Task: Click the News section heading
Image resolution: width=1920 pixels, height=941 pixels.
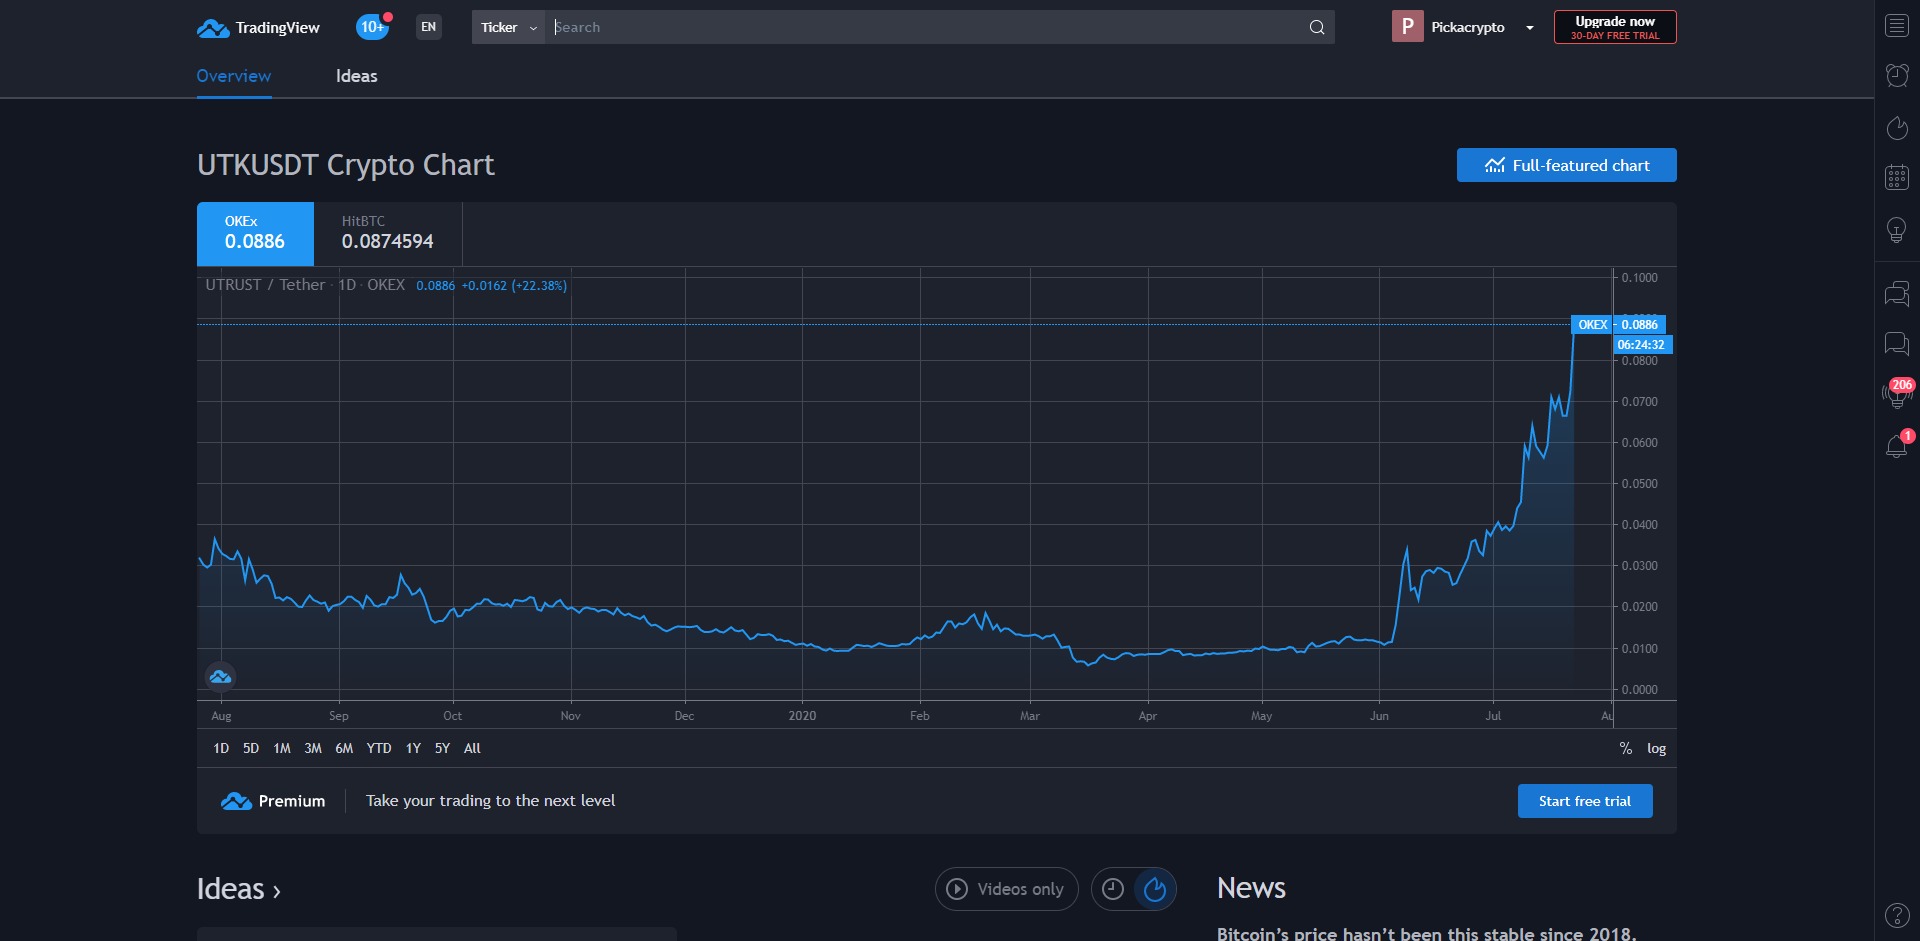Action: pyautogui.click(x=1251, y=888)
